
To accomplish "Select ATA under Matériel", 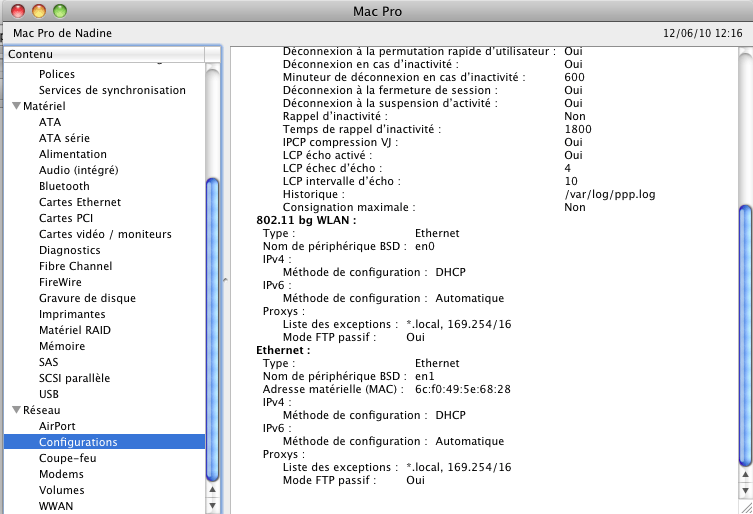I will tap(50, 122).
